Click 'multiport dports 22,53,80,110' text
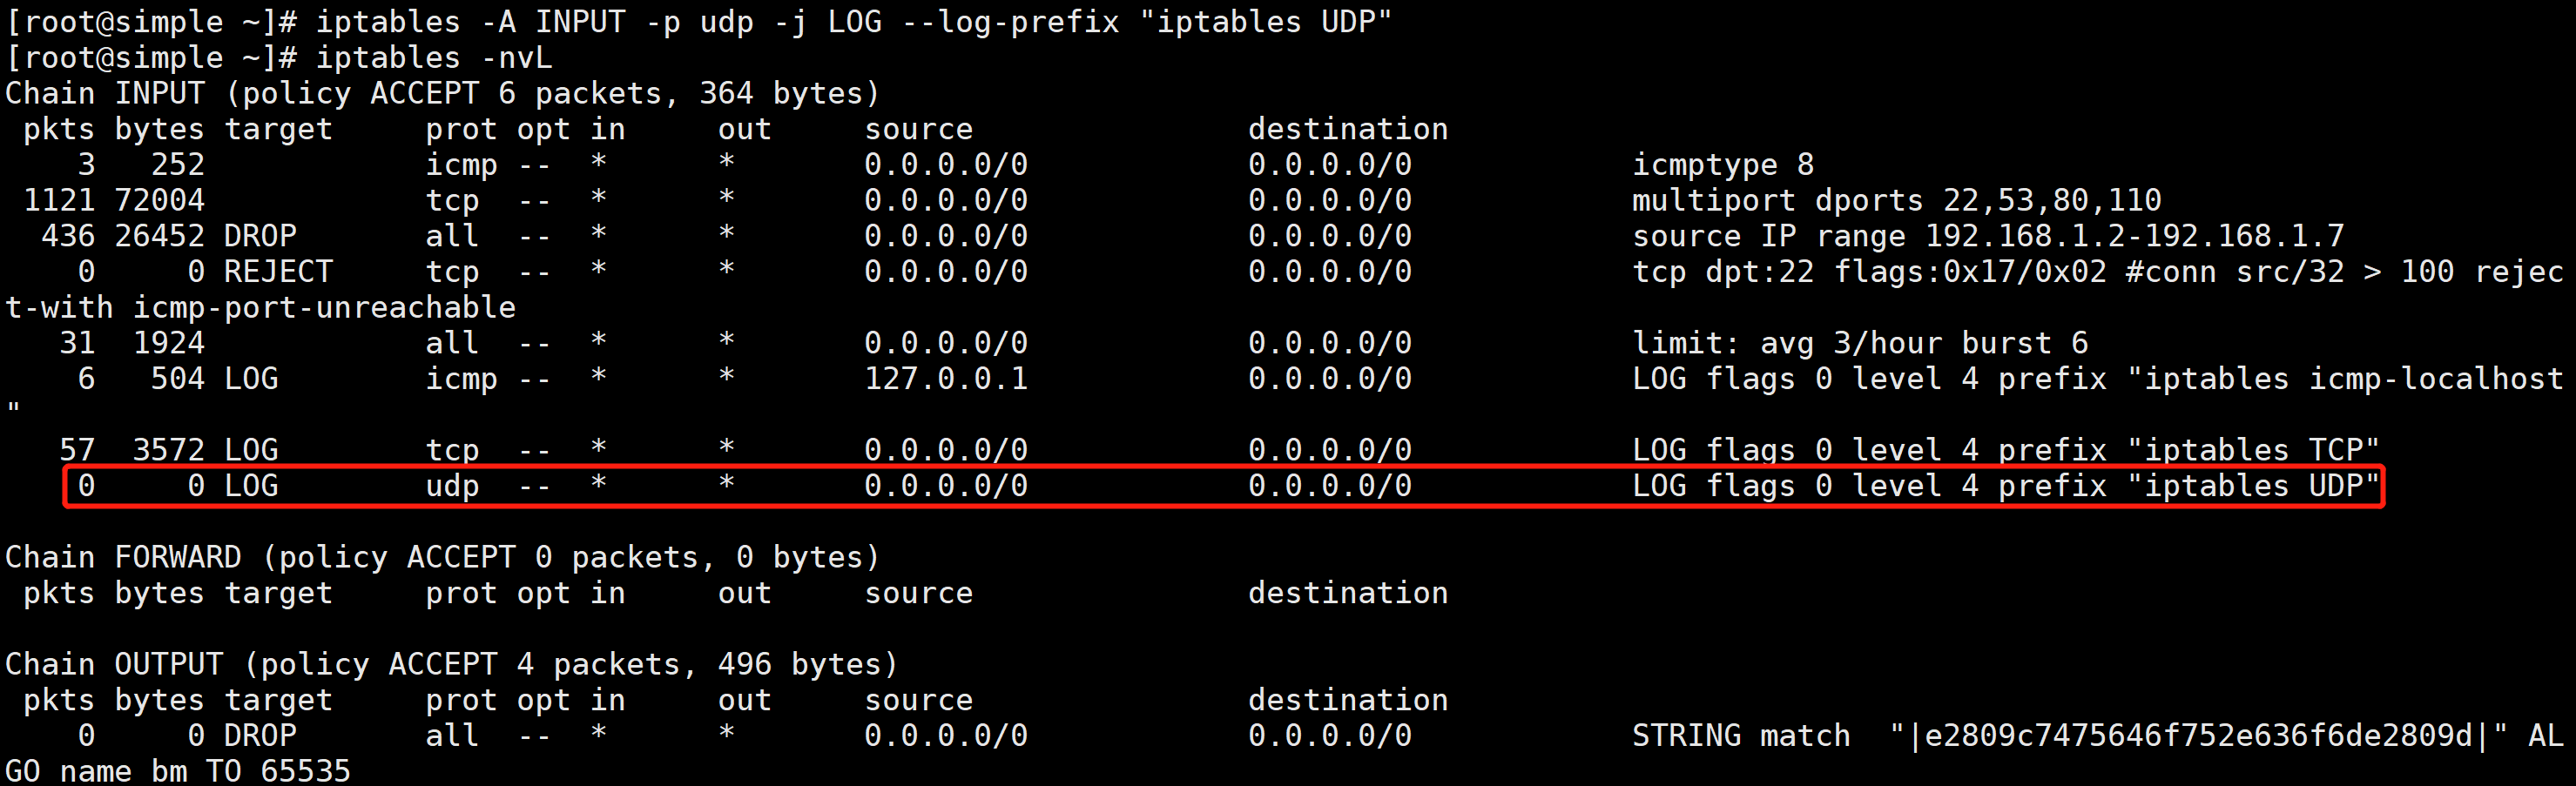This screenshot has width=2576, height=786. [1896, 201]
